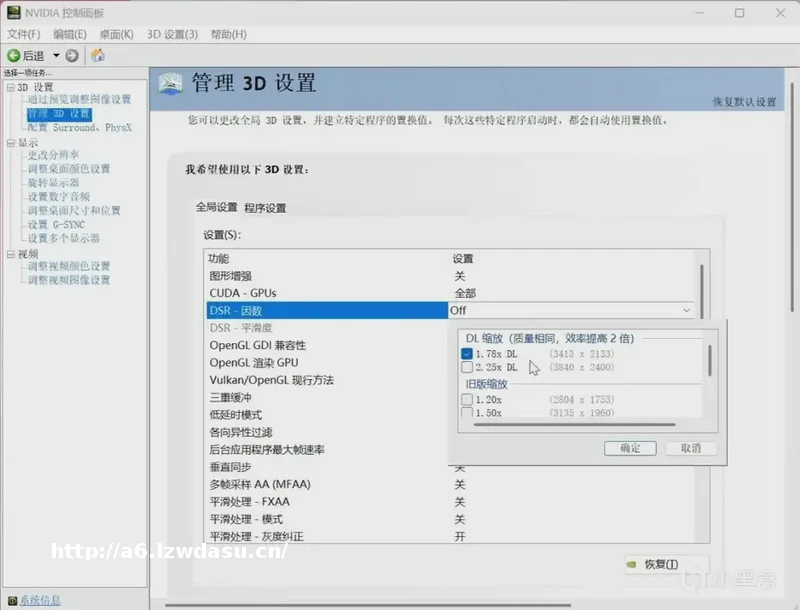Select 设置 G-SYNC in the sidebar
This screenshot has width=800, height=610.
click(x=57, y=225)
